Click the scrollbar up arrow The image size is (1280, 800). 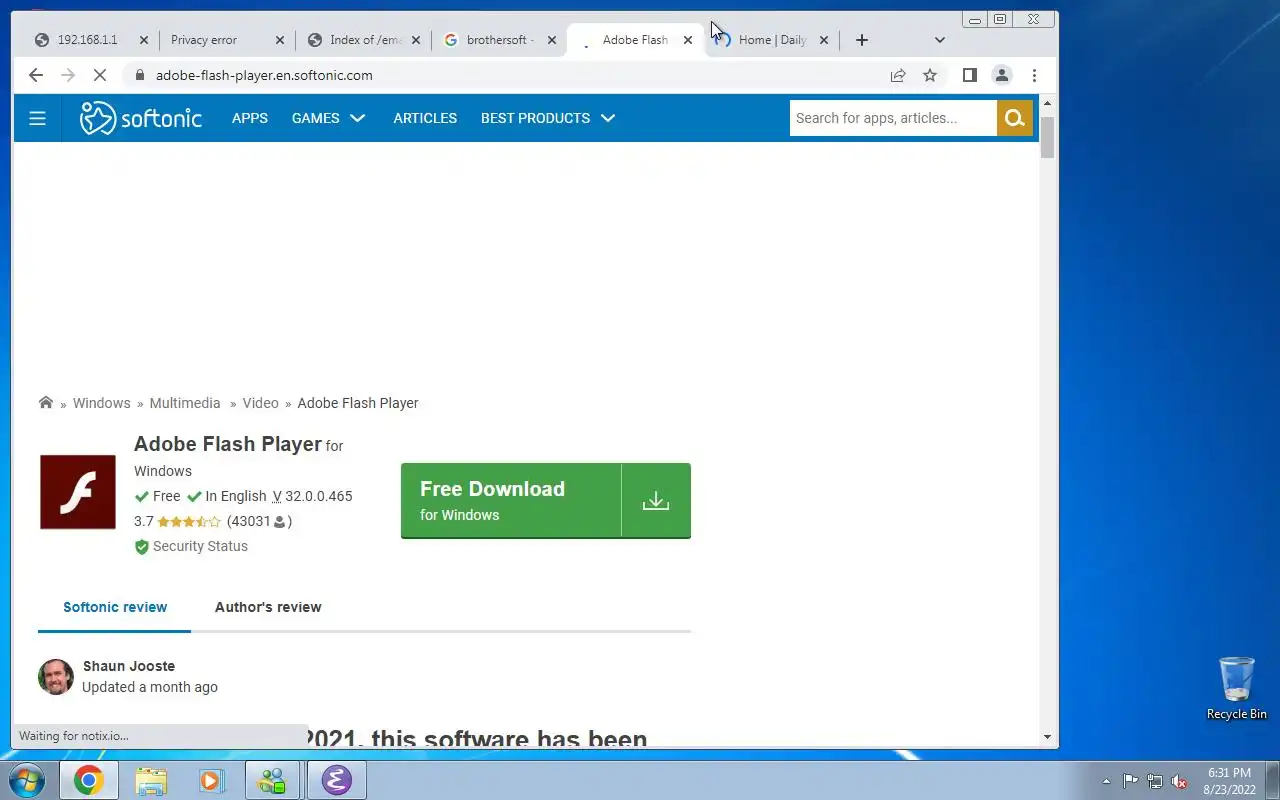tap(1048, 103)
